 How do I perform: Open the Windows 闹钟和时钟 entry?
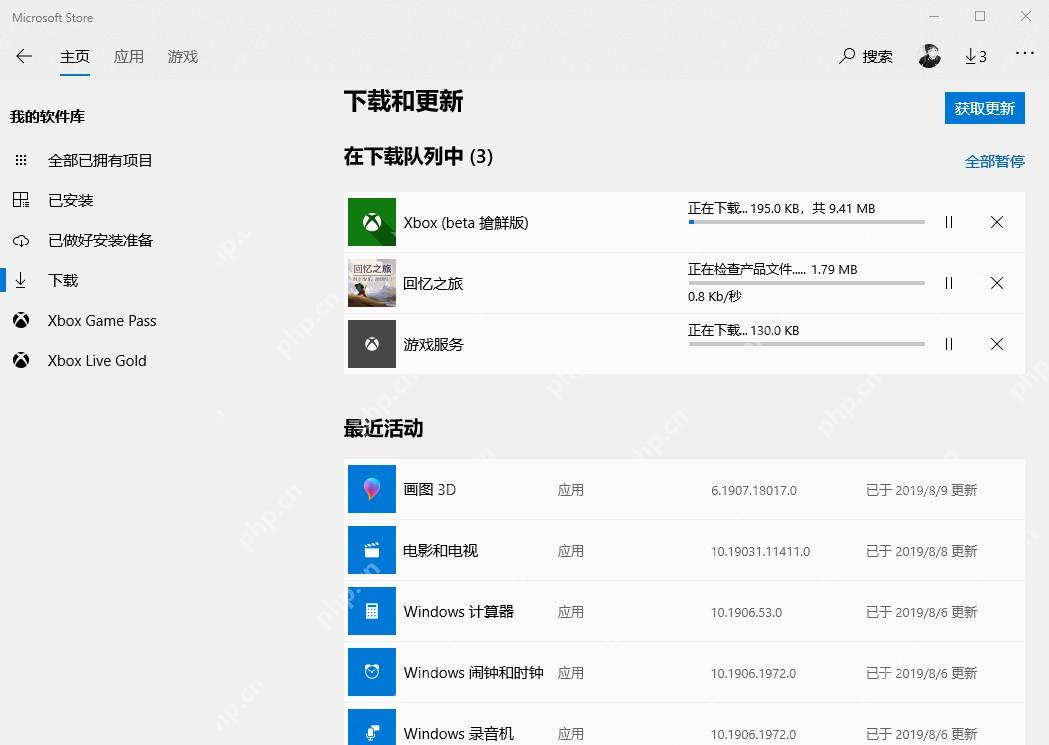click(x=684, y=672)
